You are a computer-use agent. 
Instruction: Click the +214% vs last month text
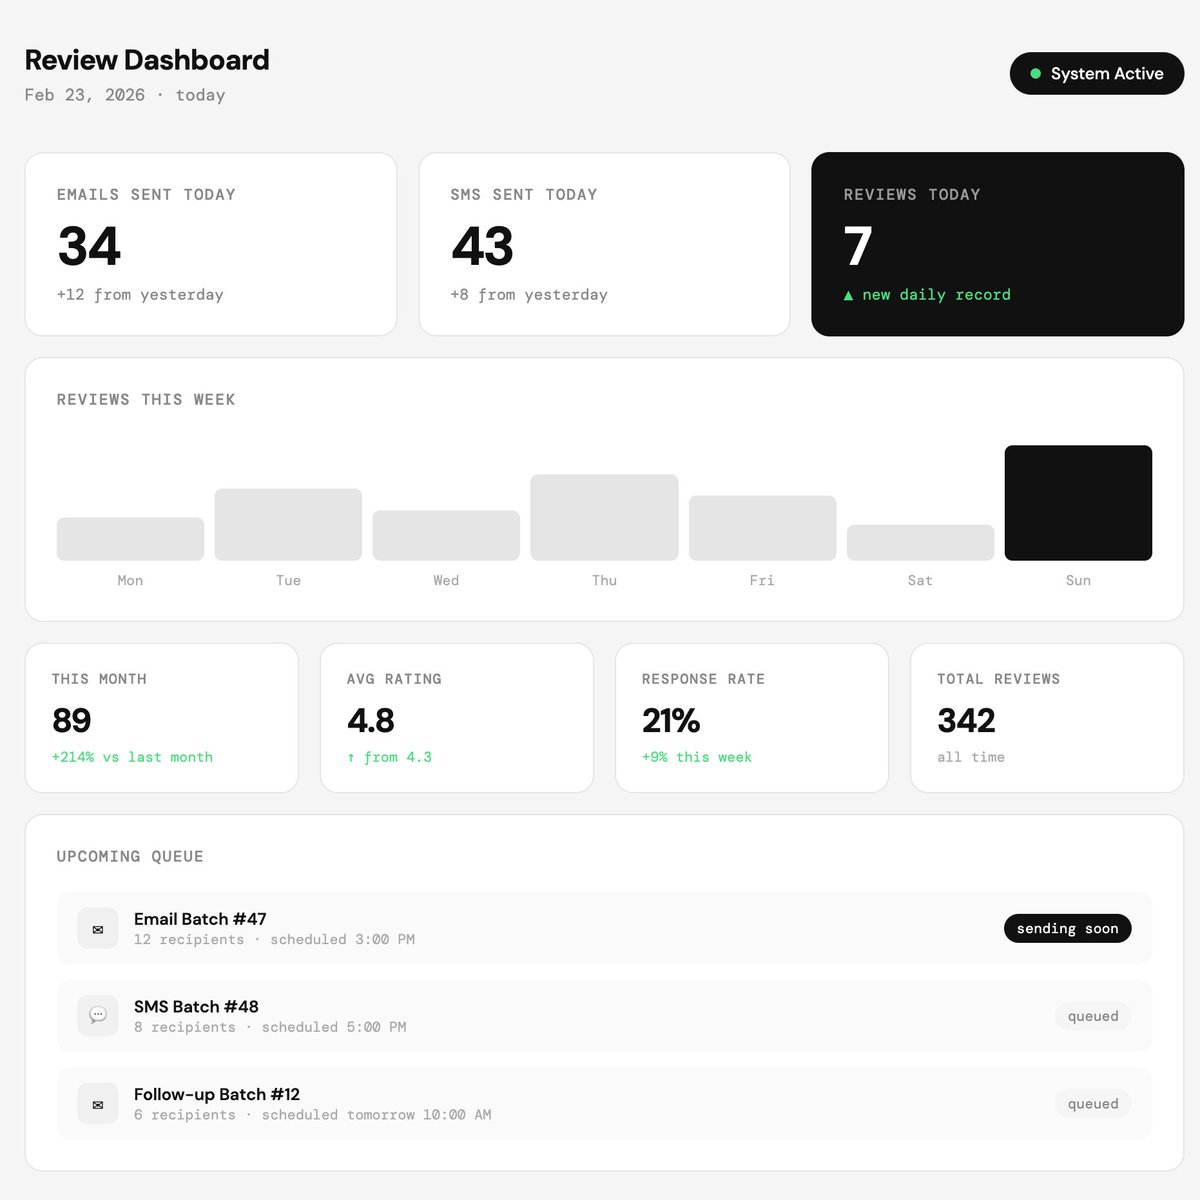click(132, 757)
